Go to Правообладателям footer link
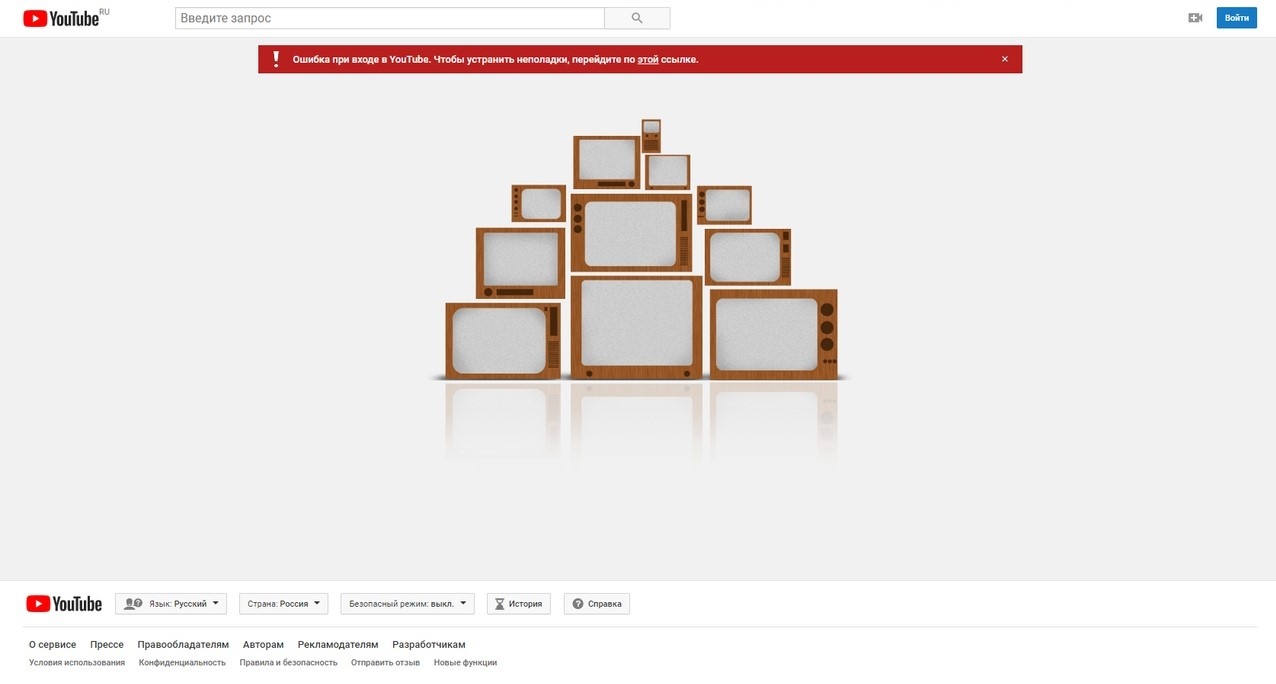This screenshot has width=1276, height=684. pos(183,645)
